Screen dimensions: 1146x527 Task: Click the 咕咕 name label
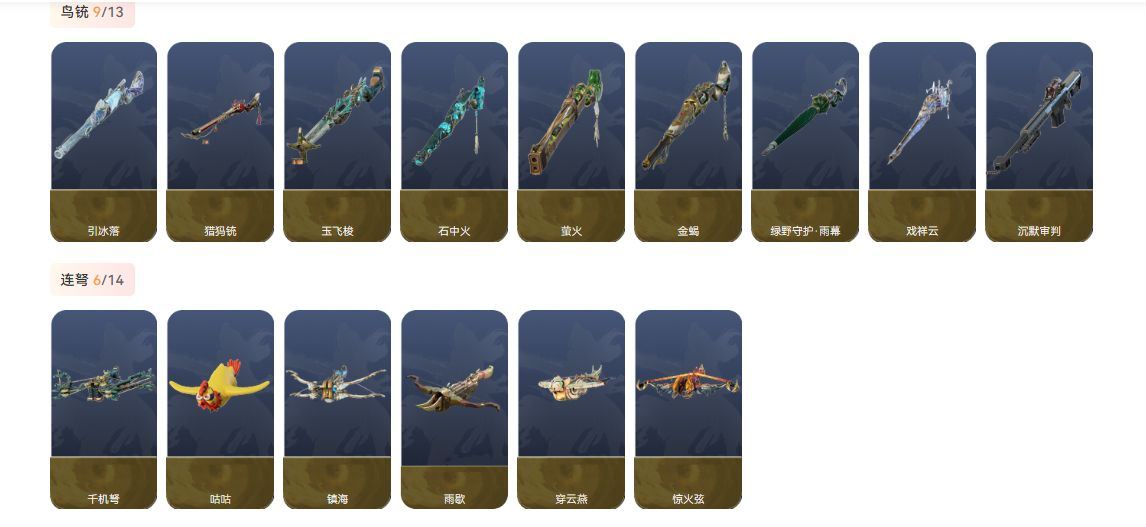(221, 499)
